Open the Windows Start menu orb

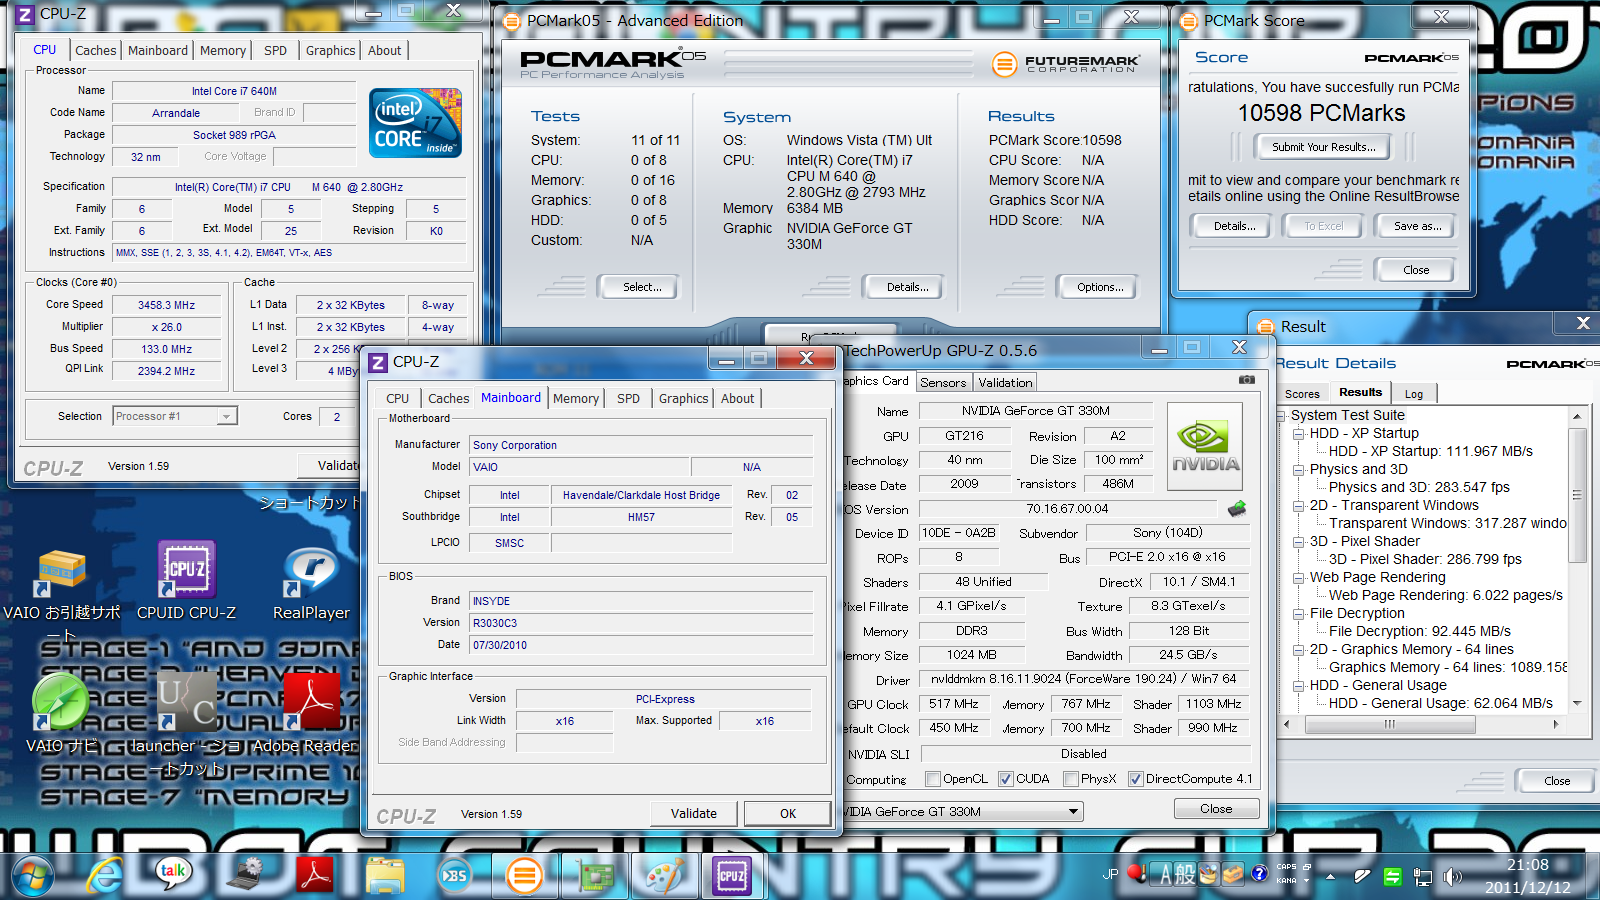coord(32,877)
